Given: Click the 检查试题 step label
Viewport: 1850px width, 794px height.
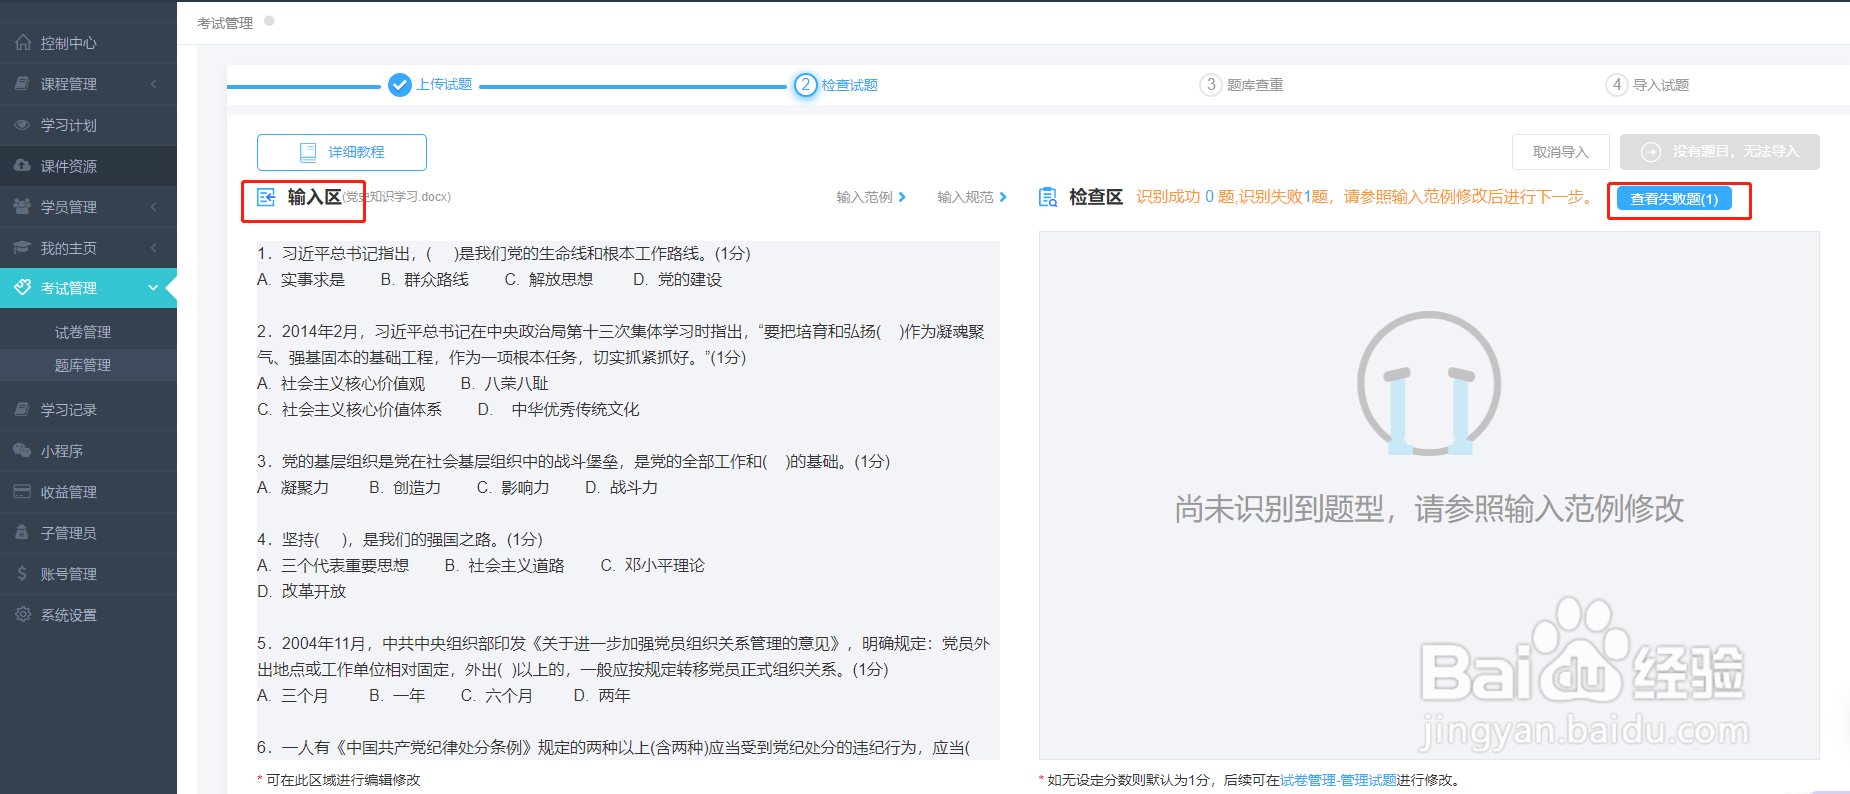Looking at the screenshot, I should coord(850,85).
